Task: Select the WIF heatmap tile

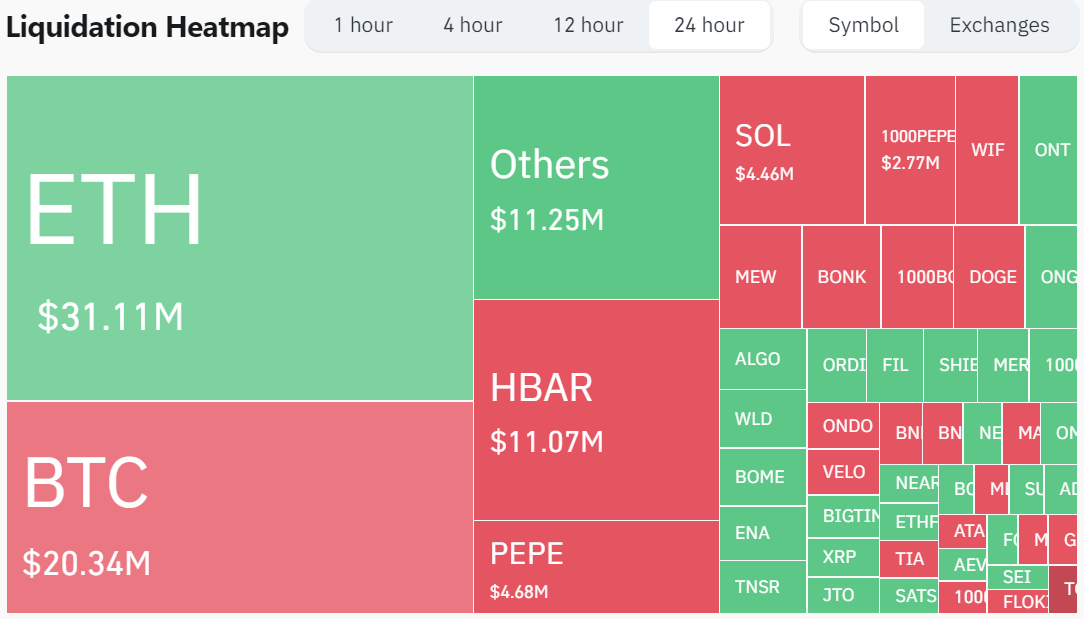Action: pyautogui.click(x=987, y=150)
